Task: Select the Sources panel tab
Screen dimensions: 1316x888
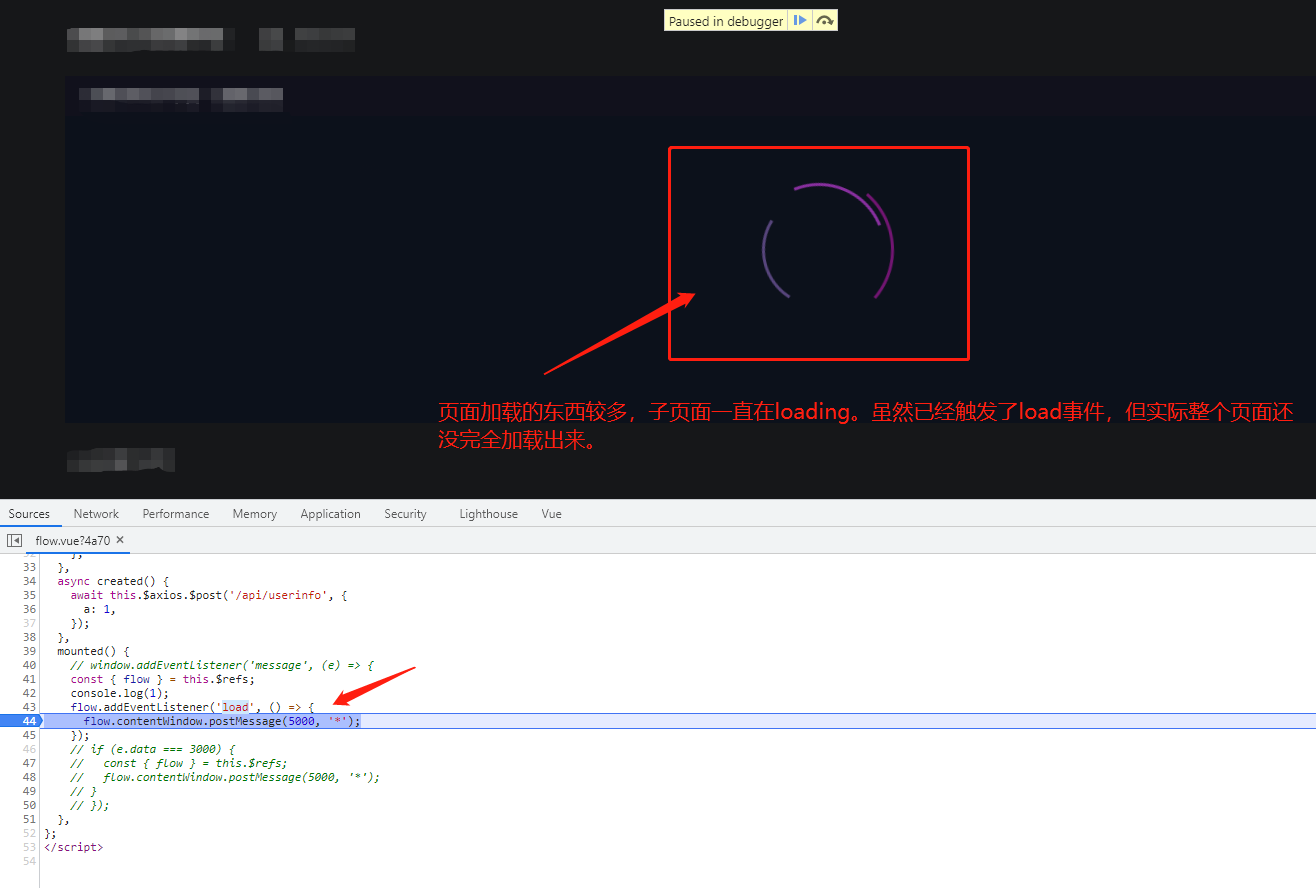Action: pyautogui.click(x=29, y=513)
